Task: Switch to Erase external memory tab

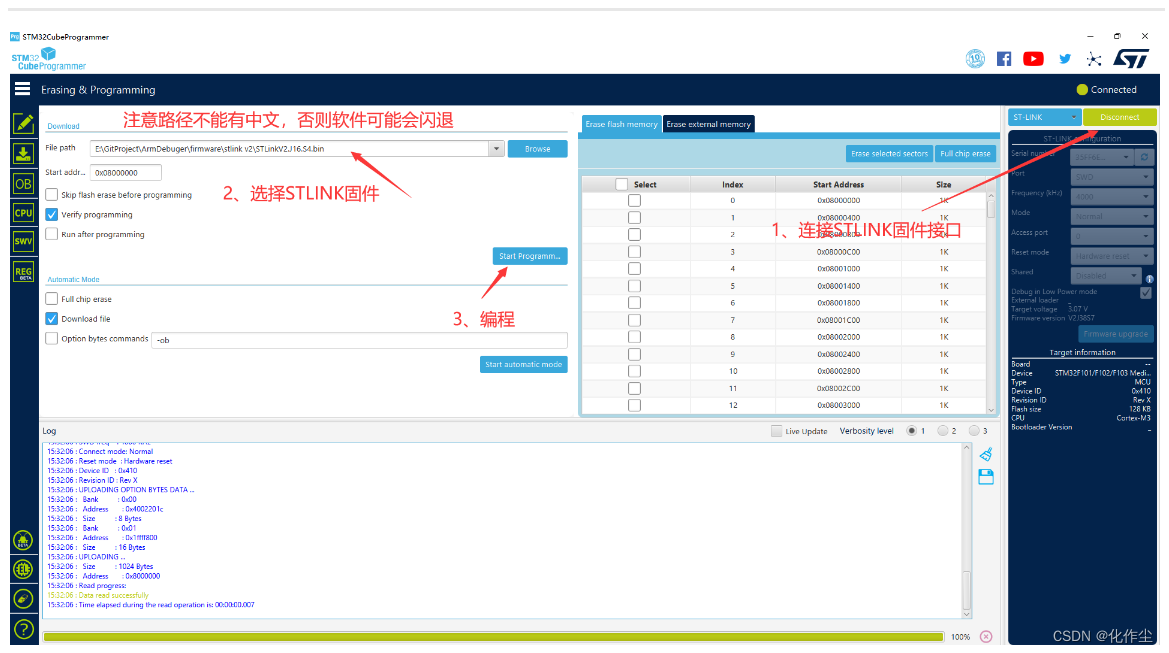Action: pyautogui.click(x=708, y=124)
